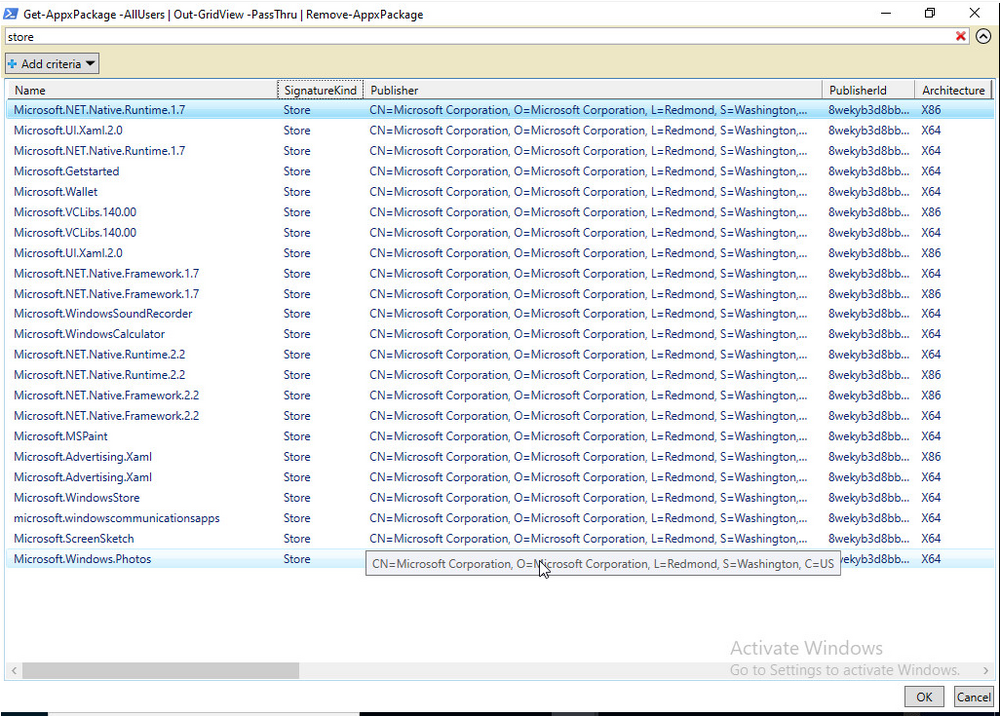This screenshot has height=716, width=1000.
Task: Select the Microsoft.Advertising.Xaml X64 row
Action: coord(500,477)
